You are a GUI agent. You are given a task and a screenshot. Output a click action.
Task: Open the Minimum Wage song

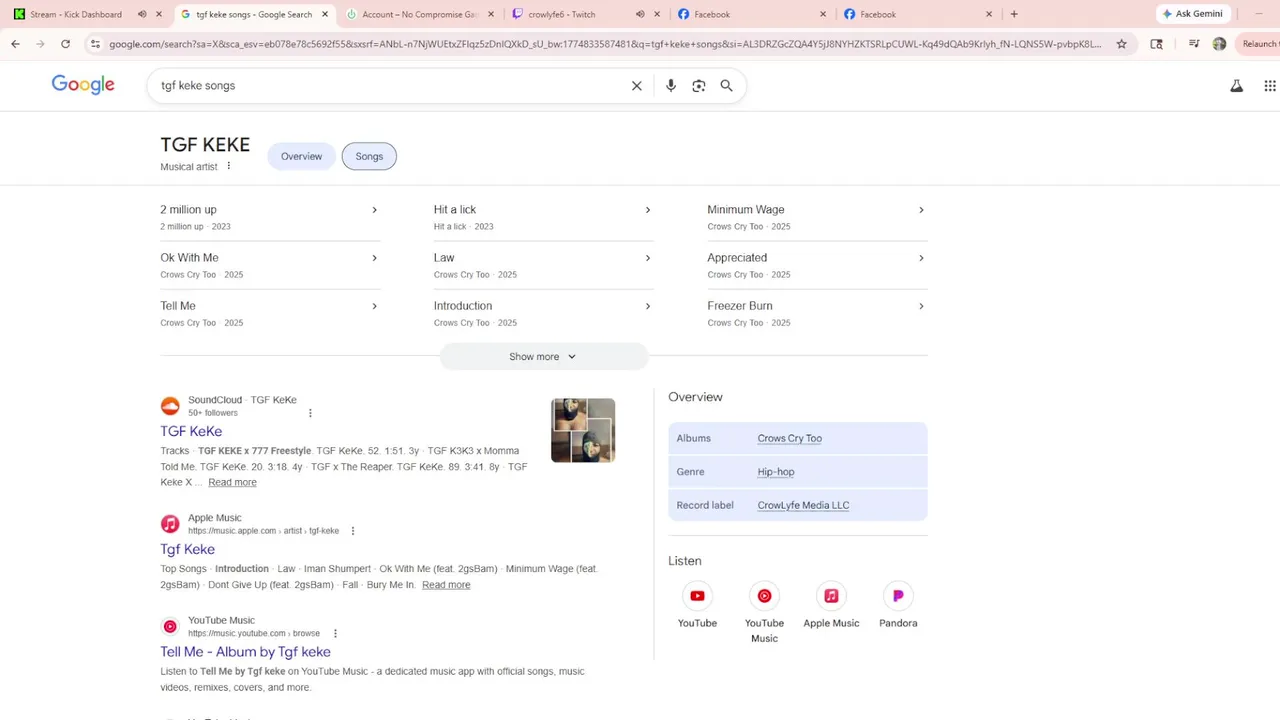(817, 217)
